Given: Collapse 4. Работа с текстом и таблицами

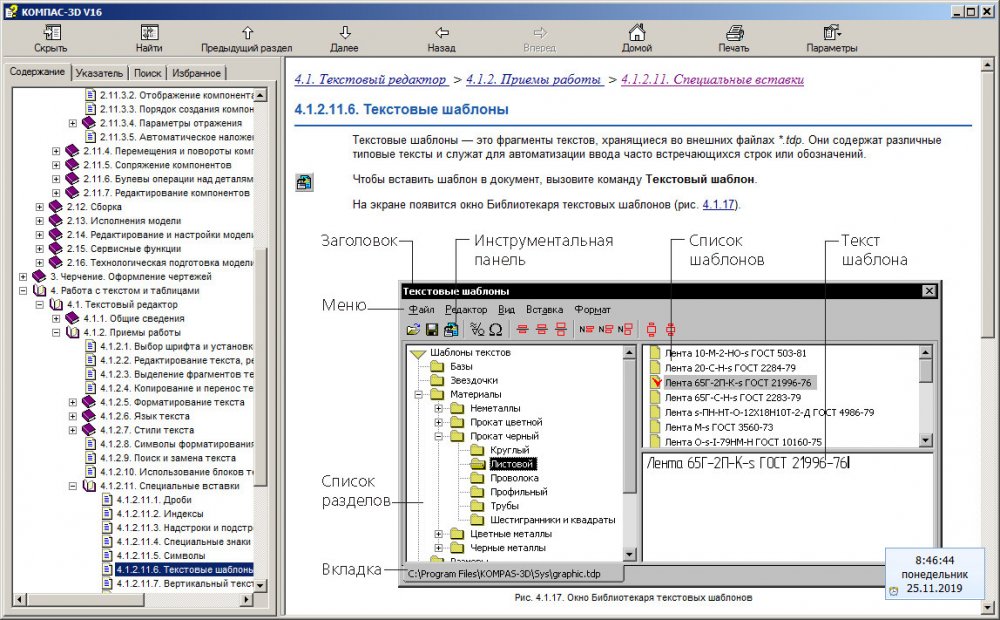Looking at the screenshot, I should 23,291.
